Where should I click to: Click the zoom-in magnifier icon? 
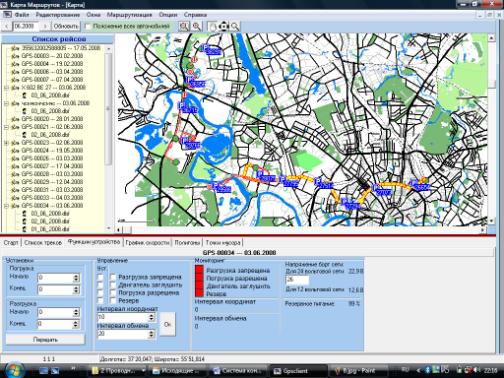point(197,26)
